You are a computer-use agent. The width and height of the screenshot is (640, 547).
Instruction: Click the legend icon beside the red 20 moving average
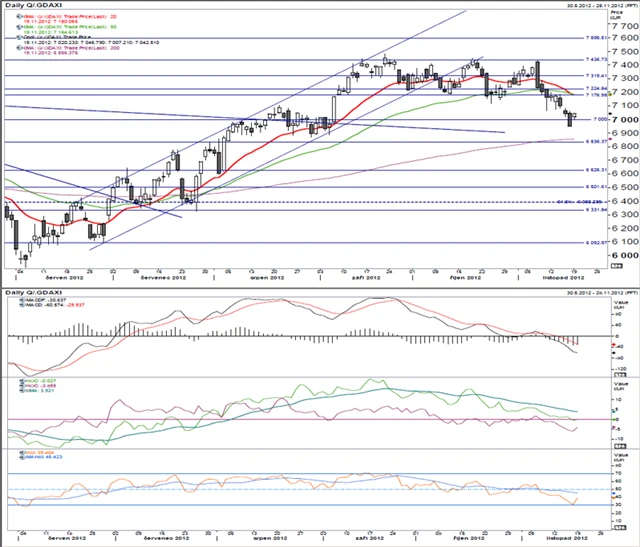[19, 16]
